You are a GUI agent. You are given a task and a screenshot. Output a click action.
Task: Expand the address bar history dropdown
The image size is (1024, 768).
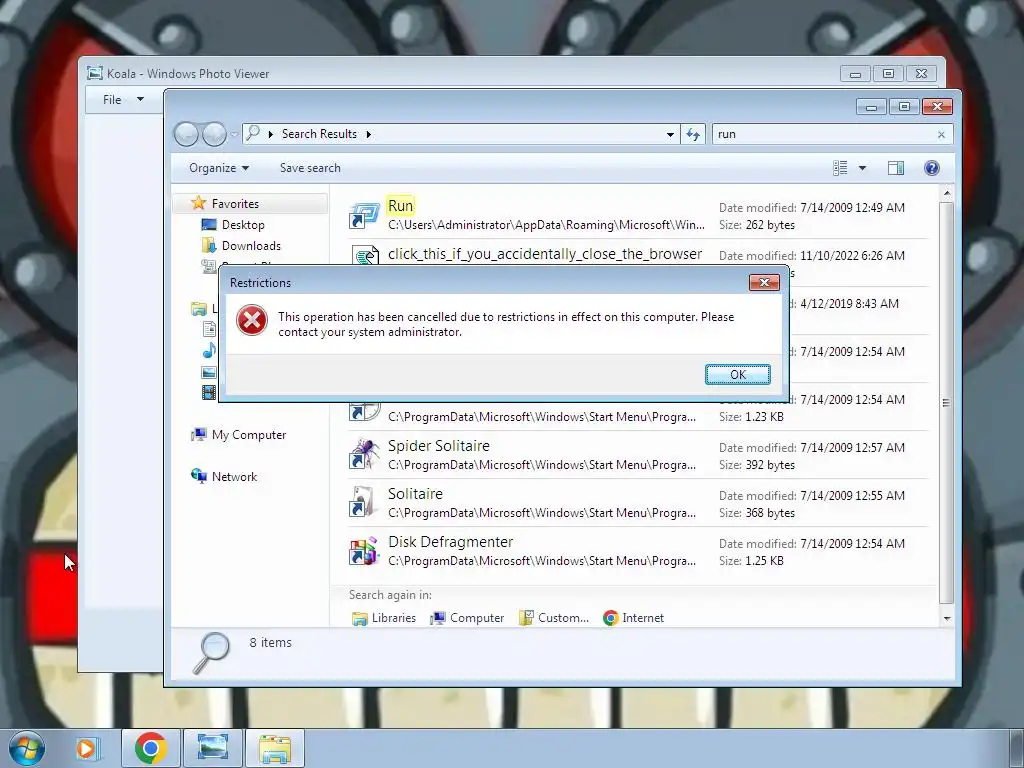point(670,134)
